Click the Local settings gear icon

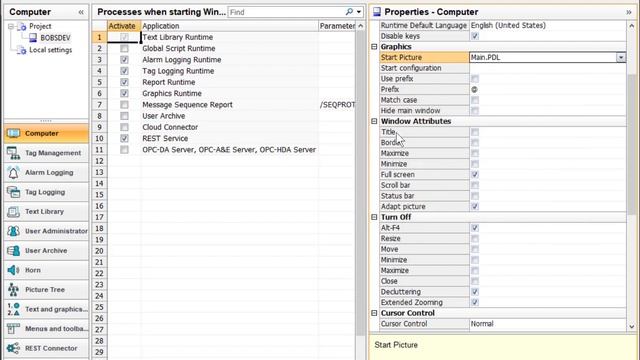(22, 50)
